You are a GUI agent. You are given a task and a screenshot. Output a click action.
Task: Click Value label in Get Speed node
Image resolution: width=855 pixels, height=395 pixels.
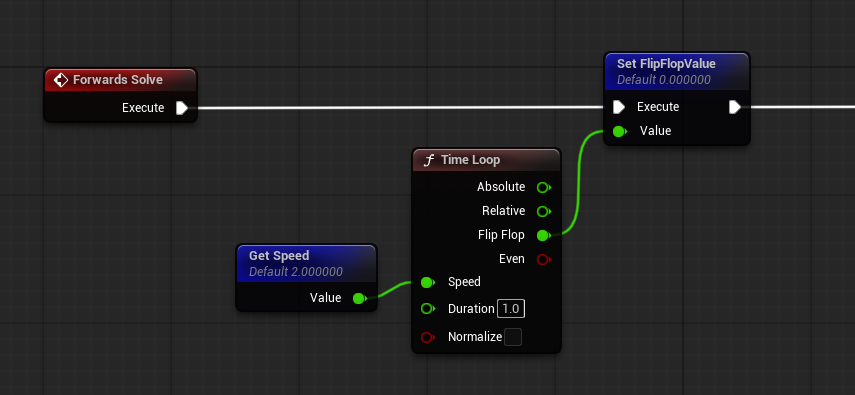point(326,298)
